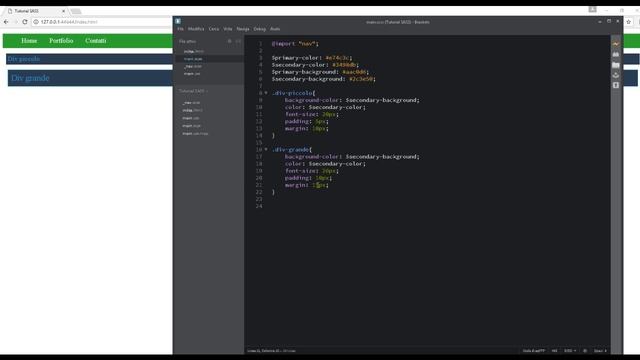The image size is (640, 360).
Task: Open the File menu in Brackets
Action: click(x=180, y=29)
